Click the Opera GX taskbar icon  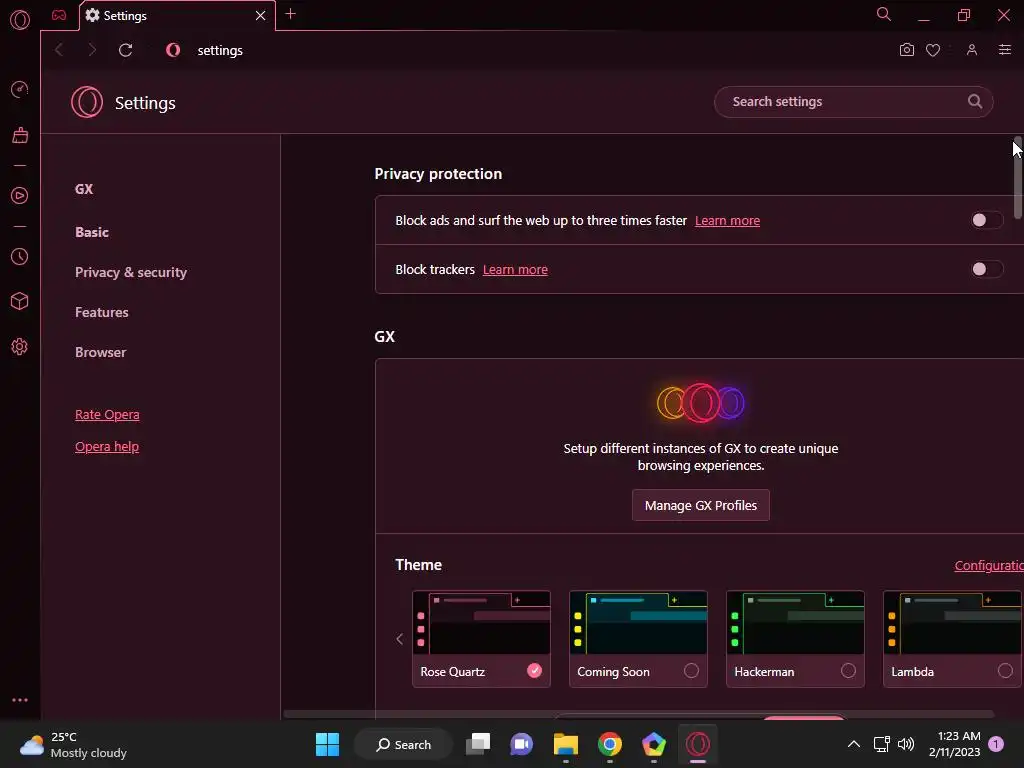(x=697, y=744)
